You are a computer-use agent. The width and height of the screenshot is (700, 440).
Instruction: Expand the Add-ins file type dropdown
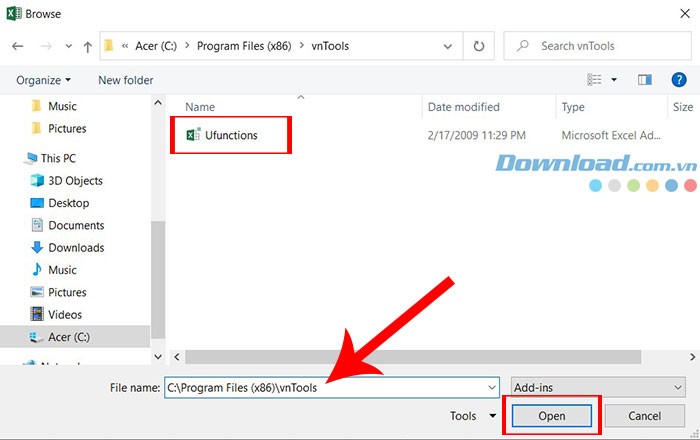click(596, 387)
